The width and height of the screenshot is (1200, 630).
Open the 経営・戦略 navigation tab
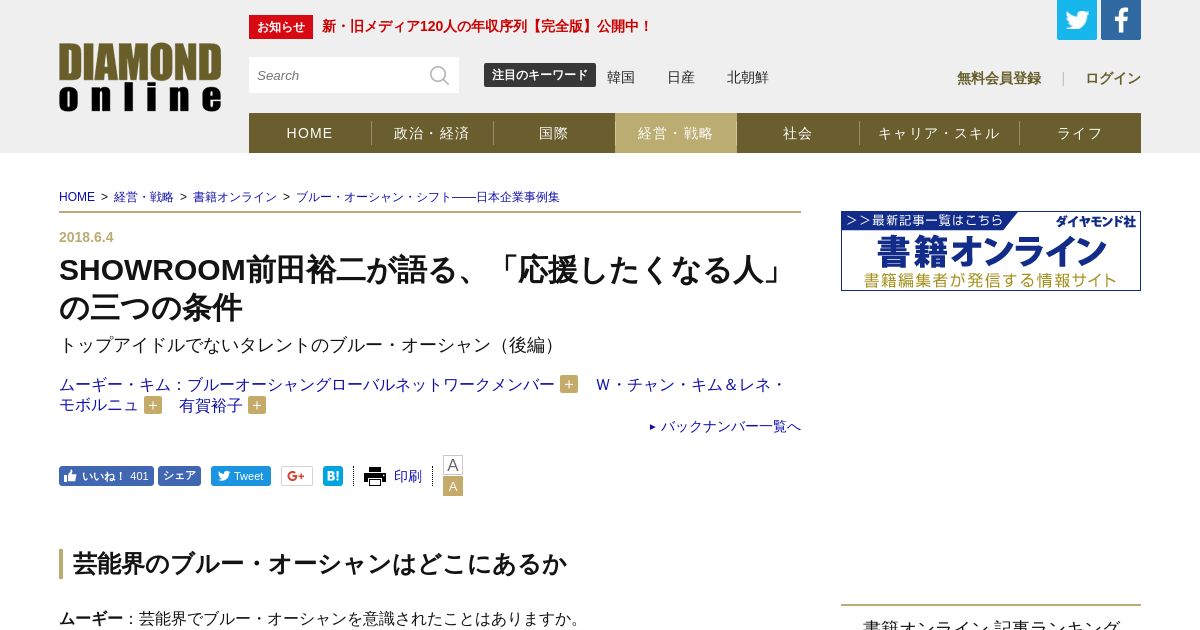tap(676, 133)
